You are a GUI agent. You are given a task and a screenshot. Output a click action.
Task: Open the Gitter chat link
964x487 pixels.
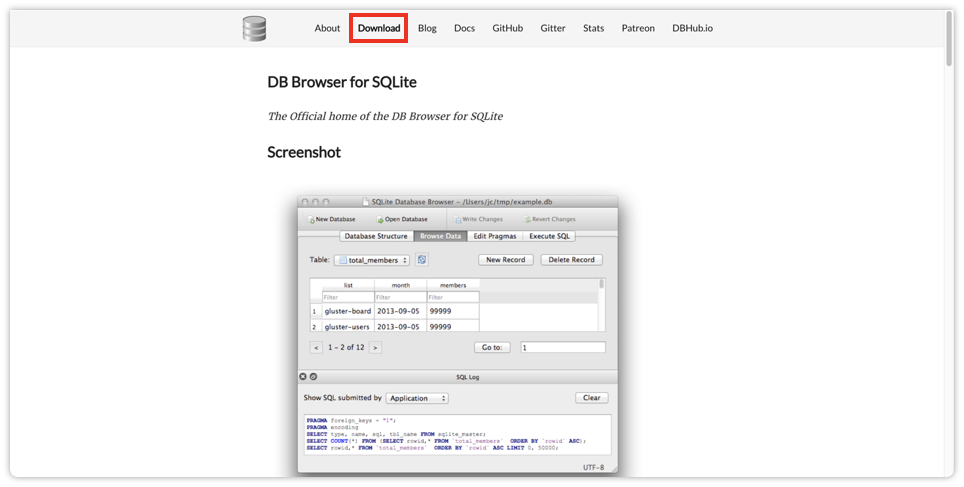tap(553, 28)
